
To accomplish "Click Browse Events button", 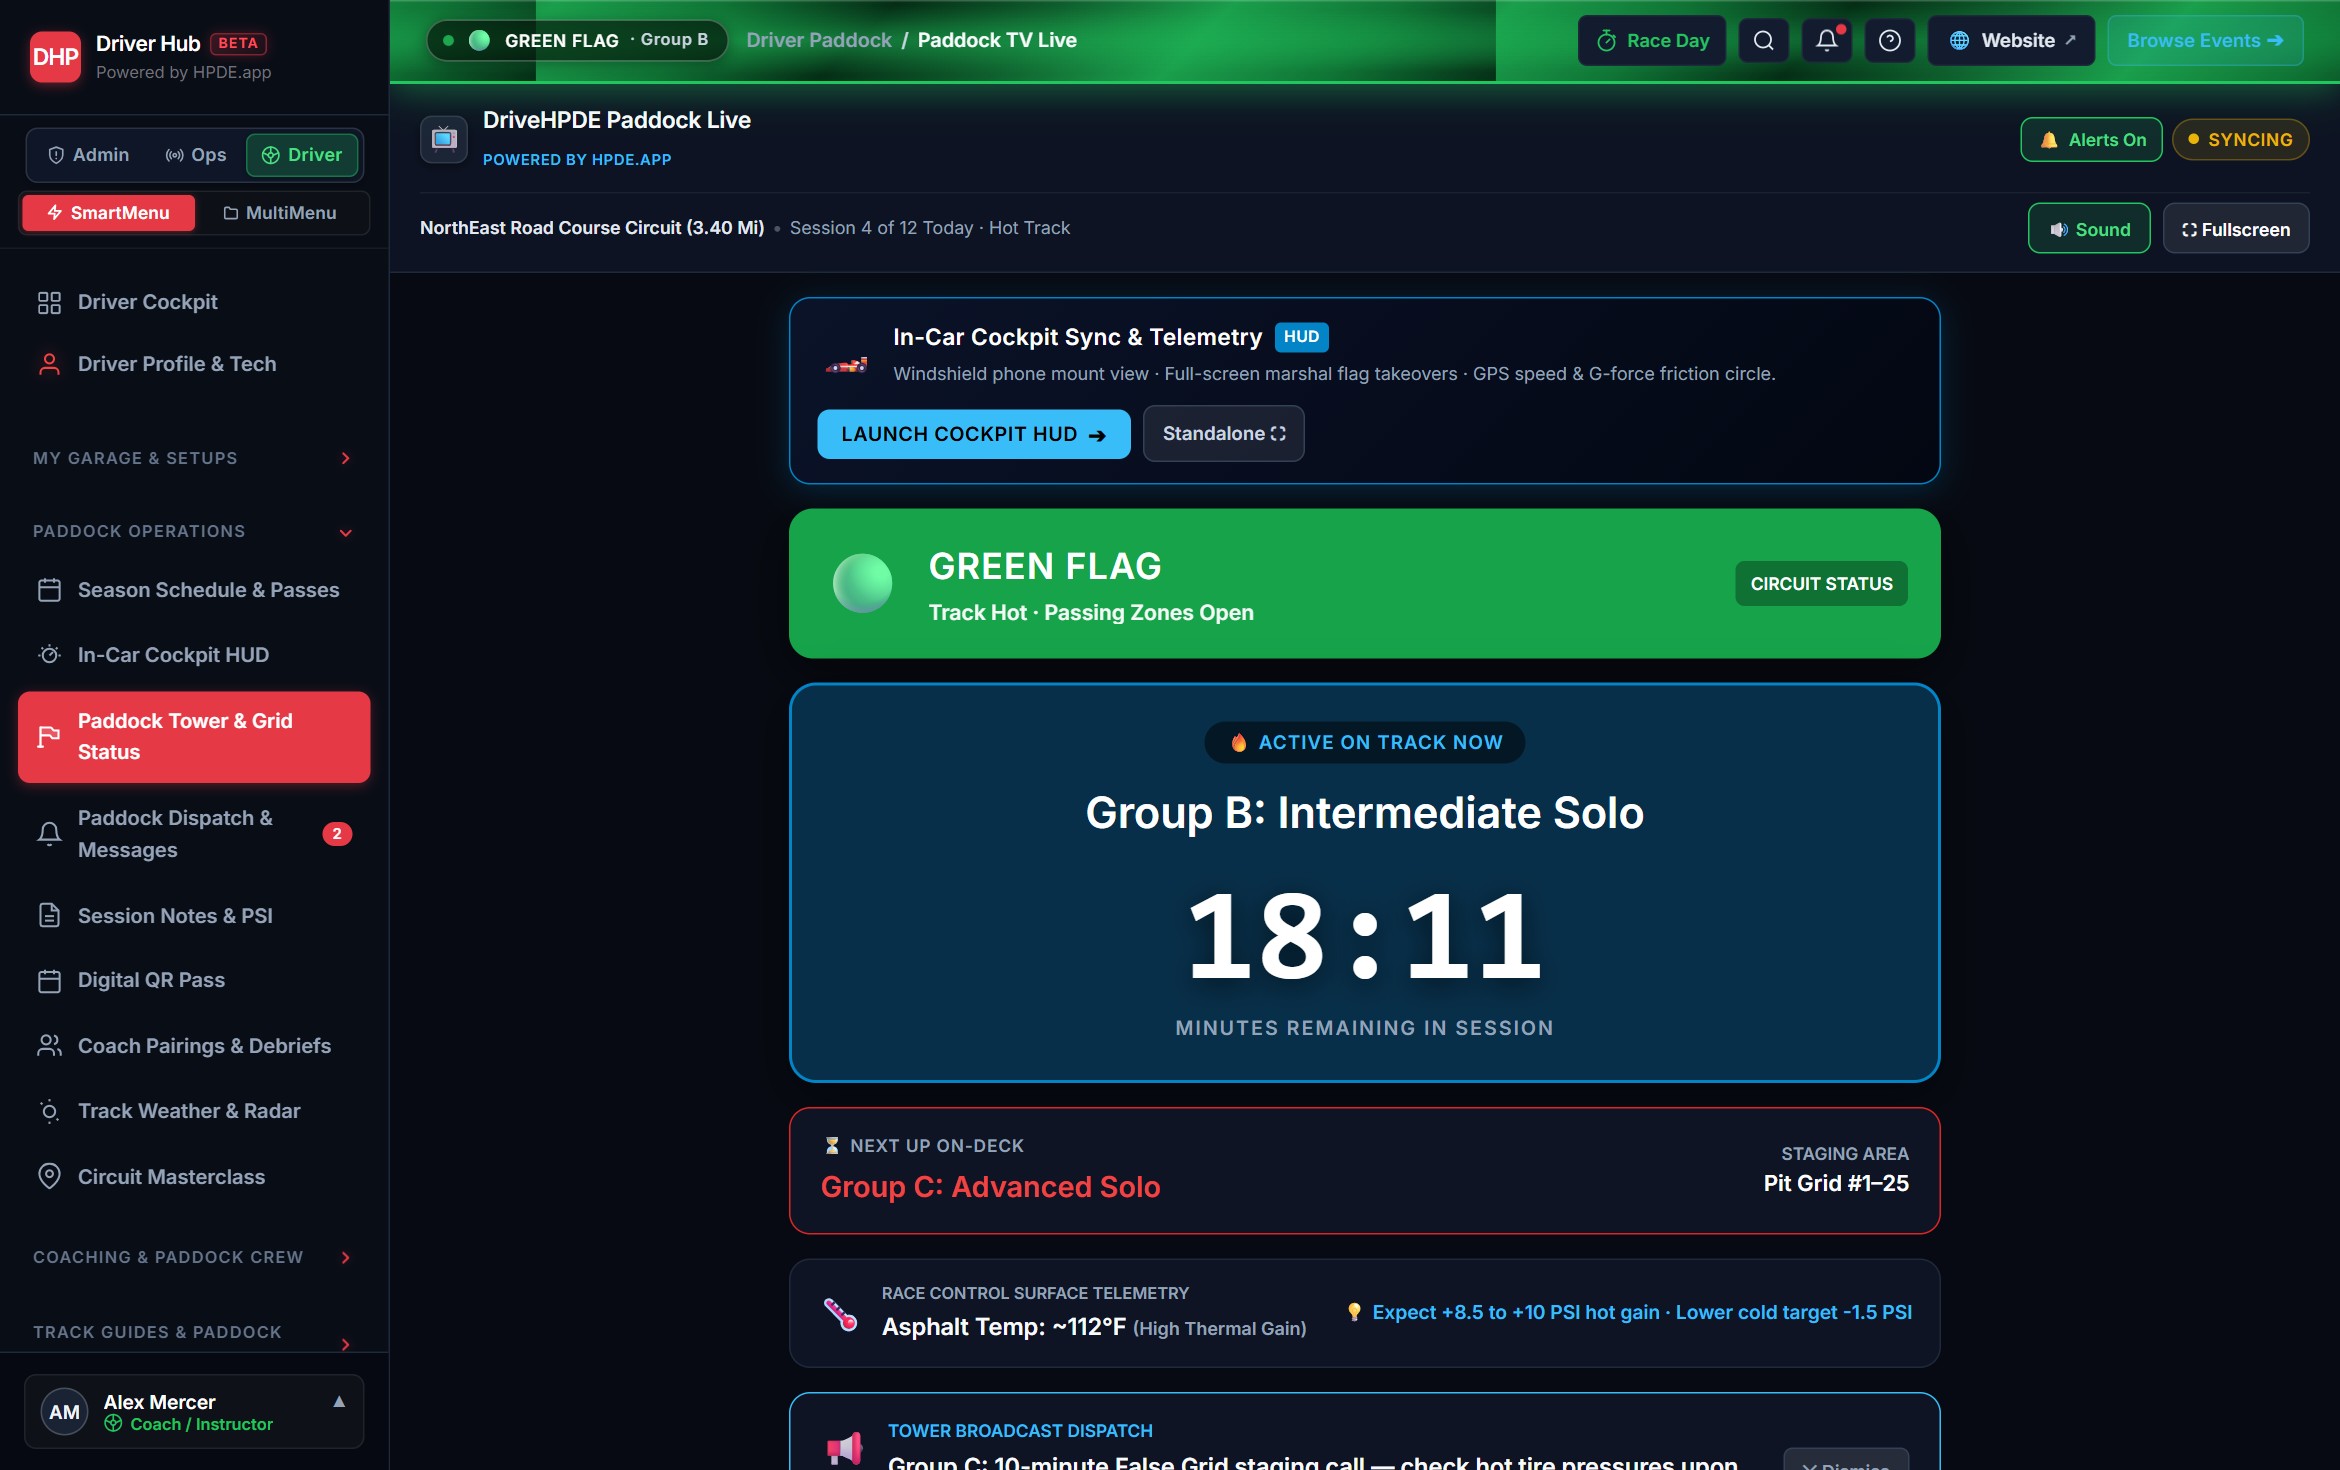I will pos(2205,41).
